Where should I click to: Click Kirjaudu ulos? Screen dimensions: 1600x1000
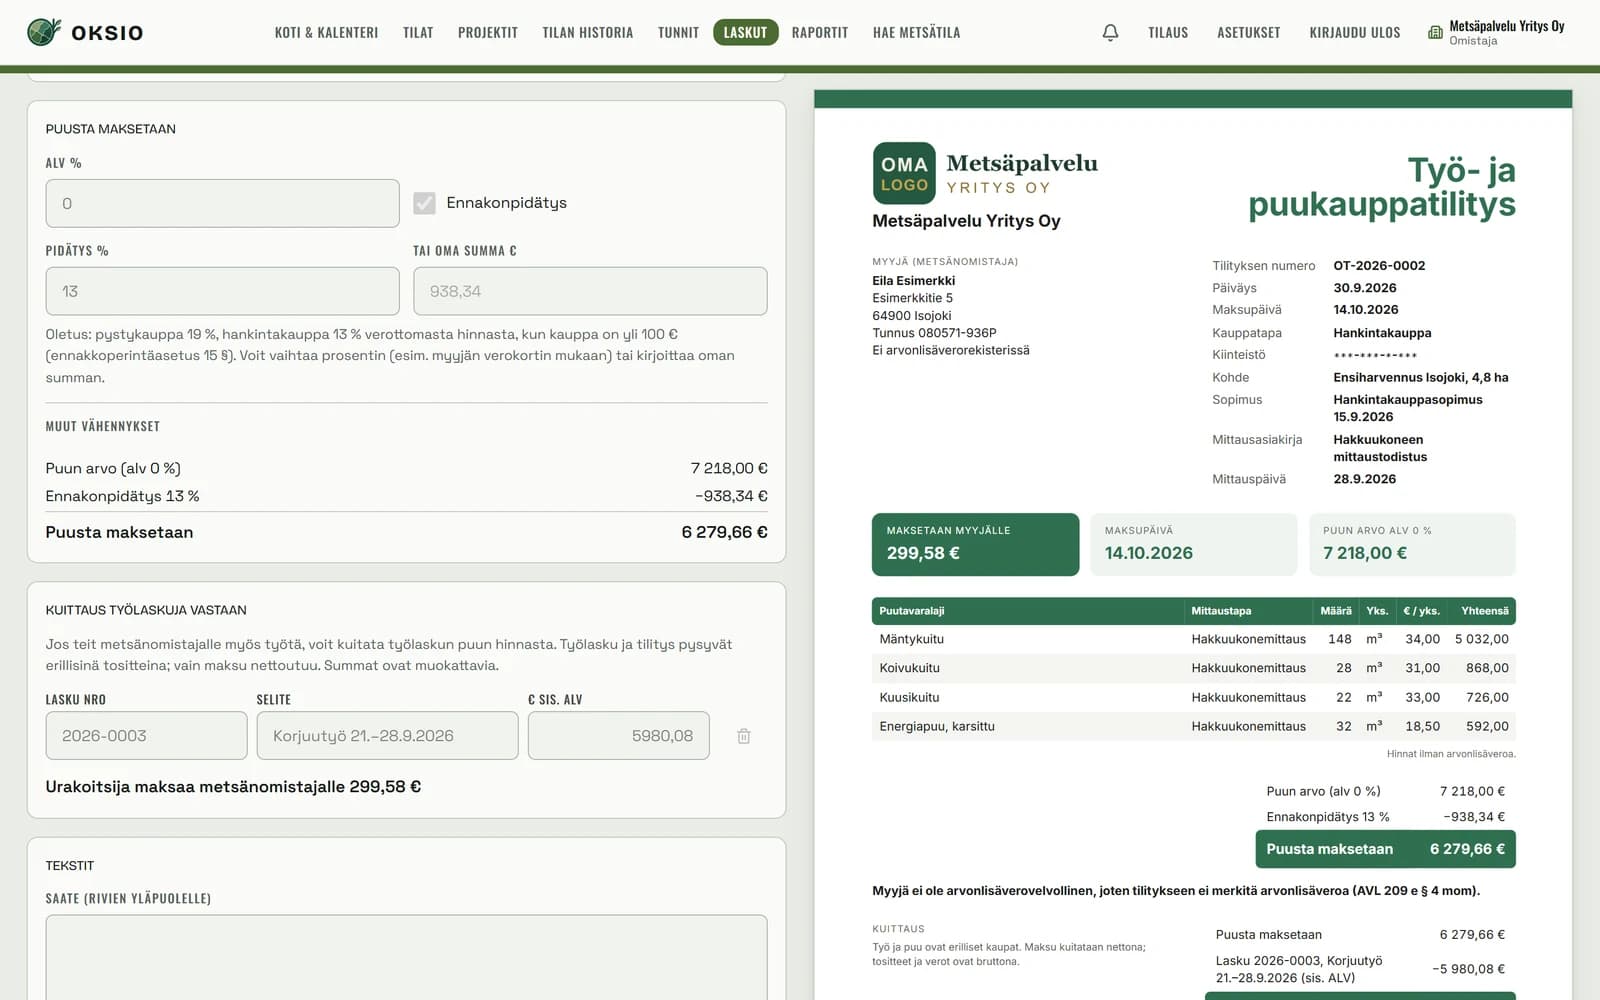pyautogui.click(x=1355, y=33)
